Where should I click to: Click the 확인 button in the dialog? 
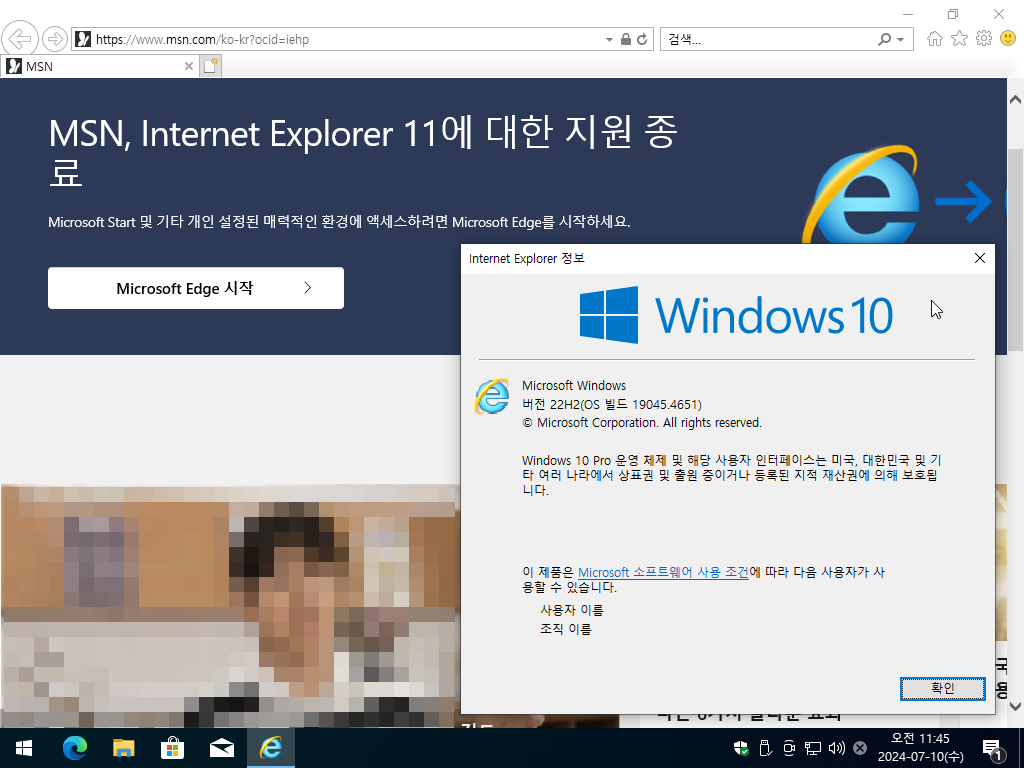[x=942, y=688]
